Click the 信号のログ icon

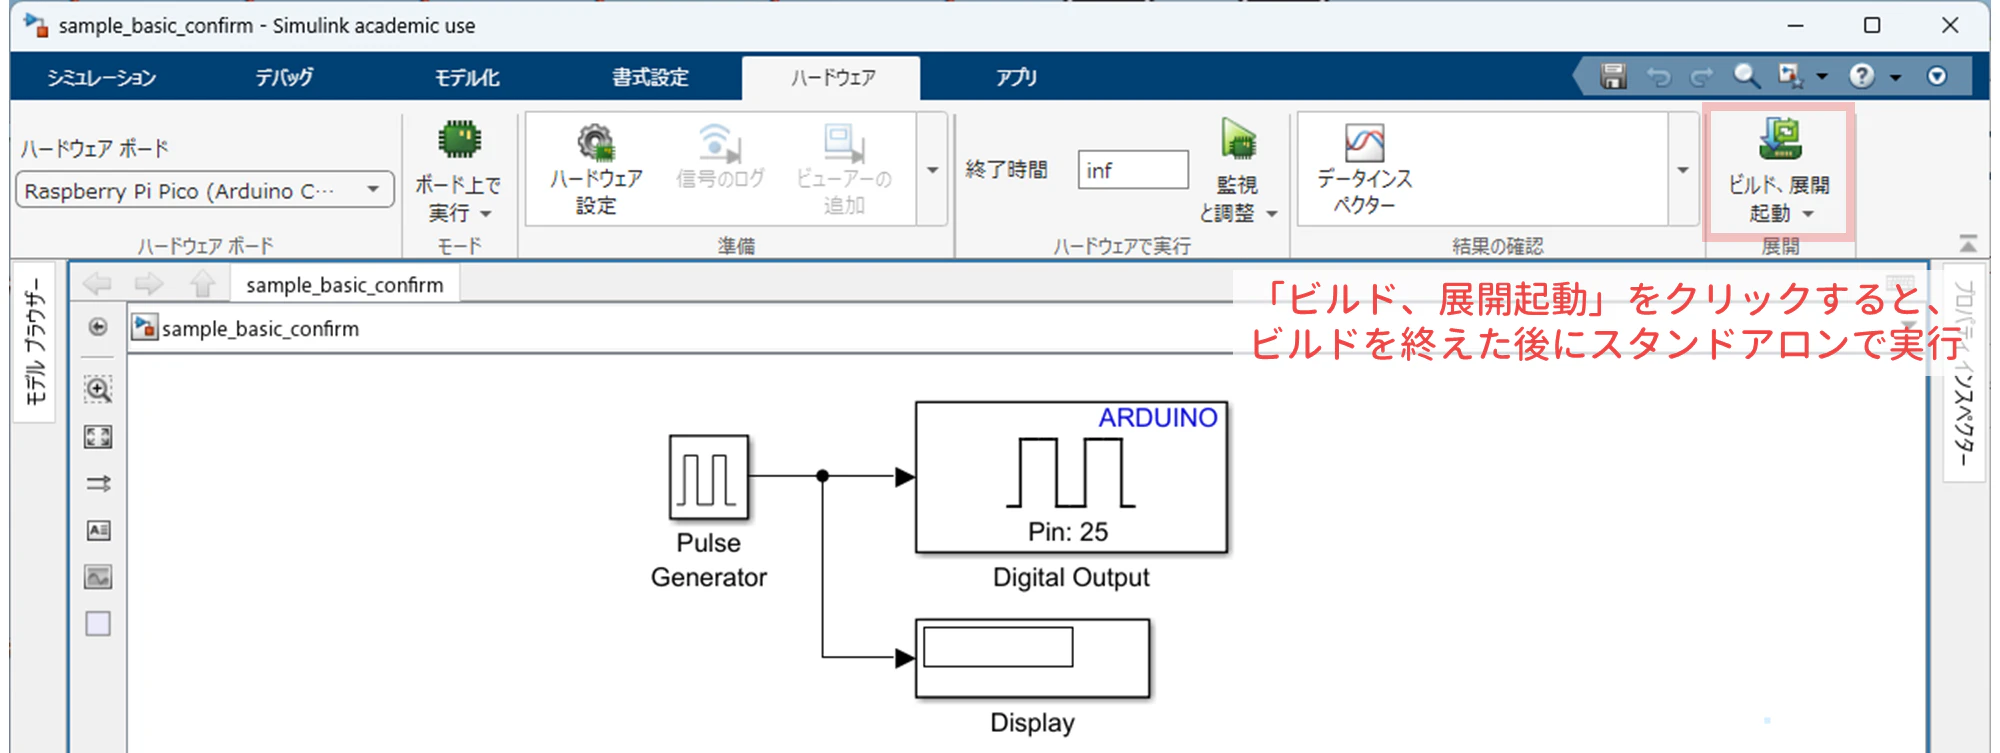coord(720,143)
